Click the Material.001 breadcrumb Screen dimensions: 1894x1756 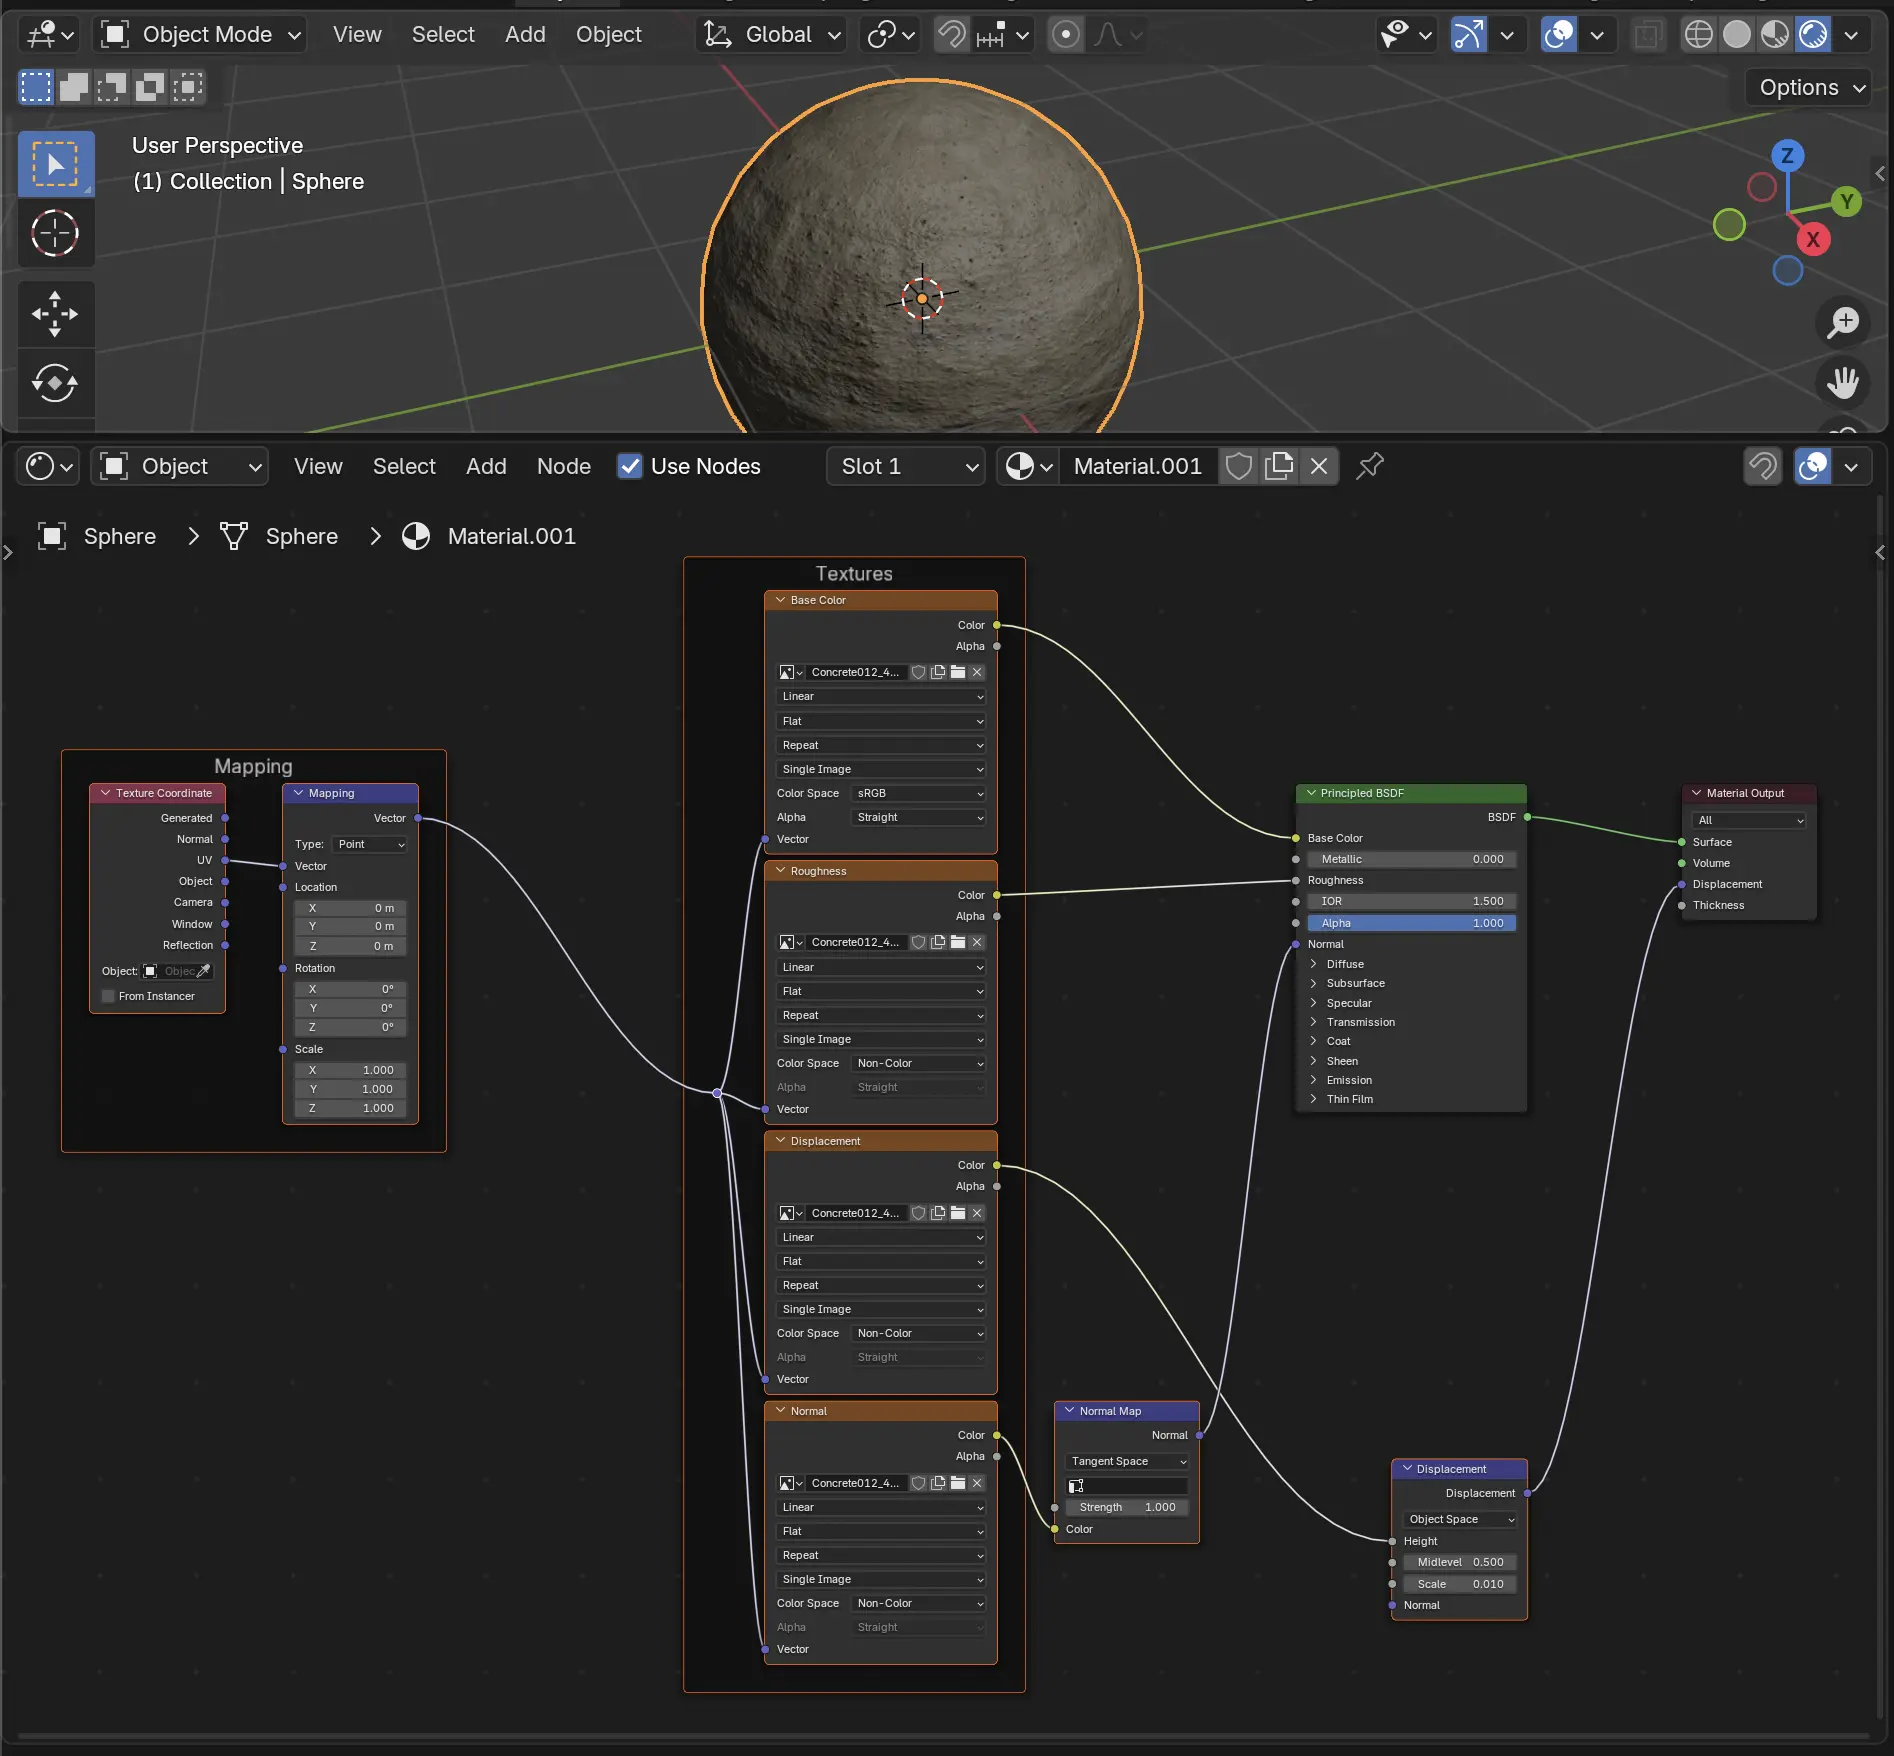coord(511,536)
